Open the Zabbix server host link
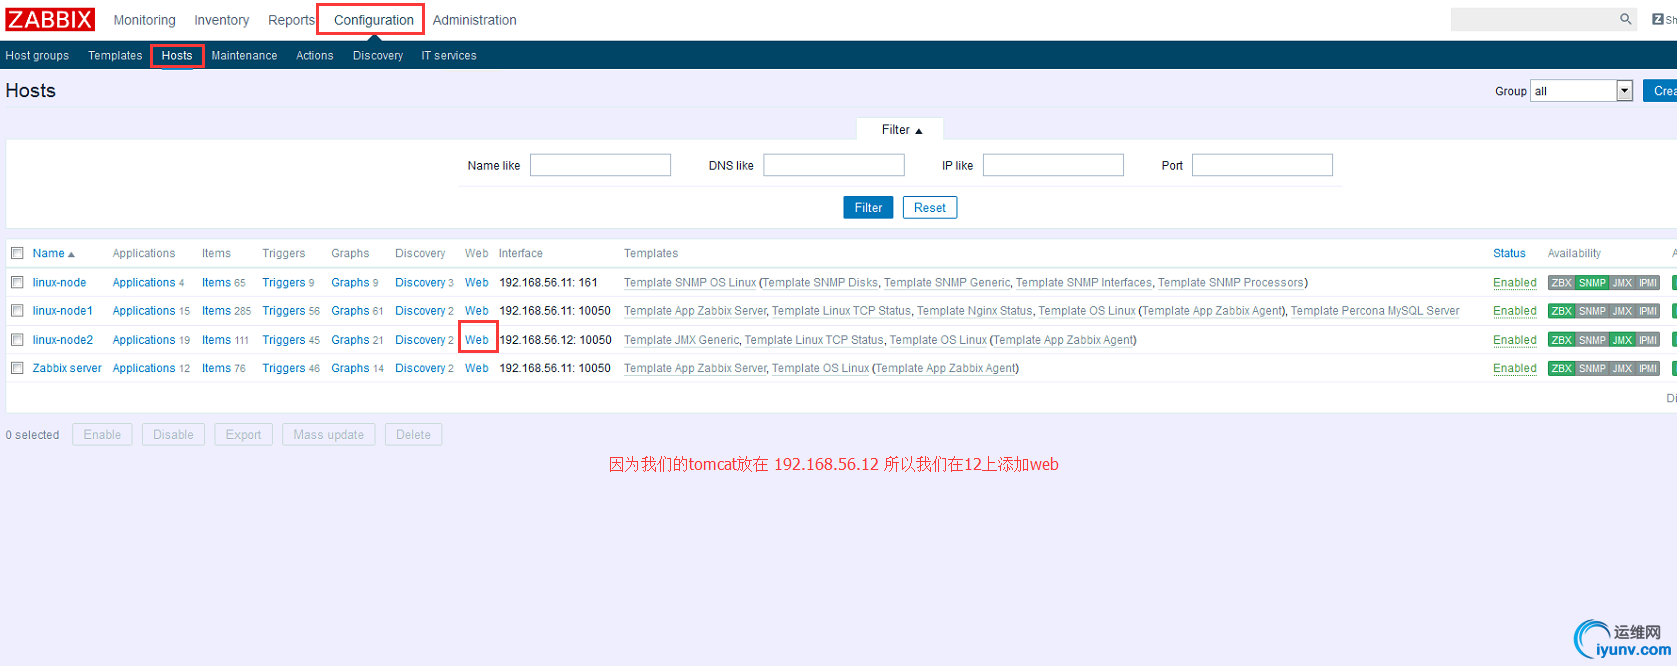Screen dimensions: 1677x666 [x=67, y=368]
